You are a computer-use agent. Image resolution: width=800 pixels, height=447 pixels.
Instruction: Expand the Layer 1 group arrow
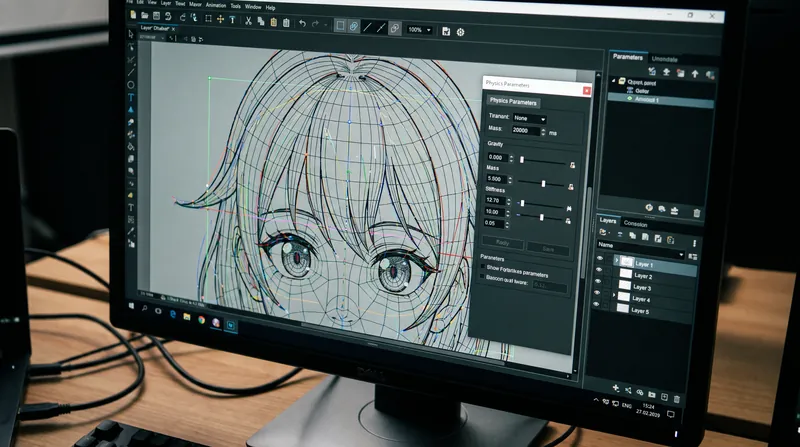[x=616, y=260]
